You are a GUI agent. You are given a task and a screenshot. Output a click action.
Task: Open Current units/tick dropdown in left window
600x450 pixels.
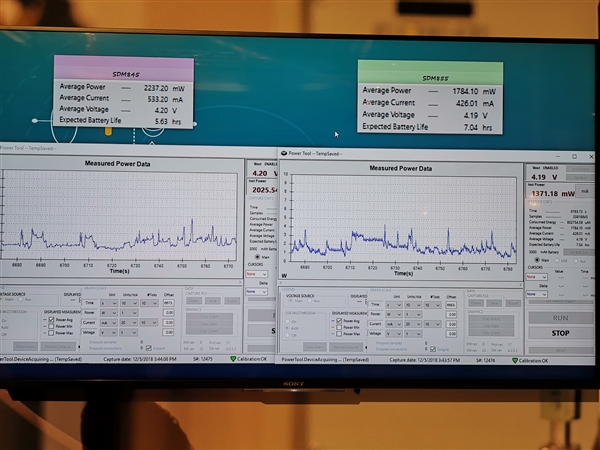129,323
